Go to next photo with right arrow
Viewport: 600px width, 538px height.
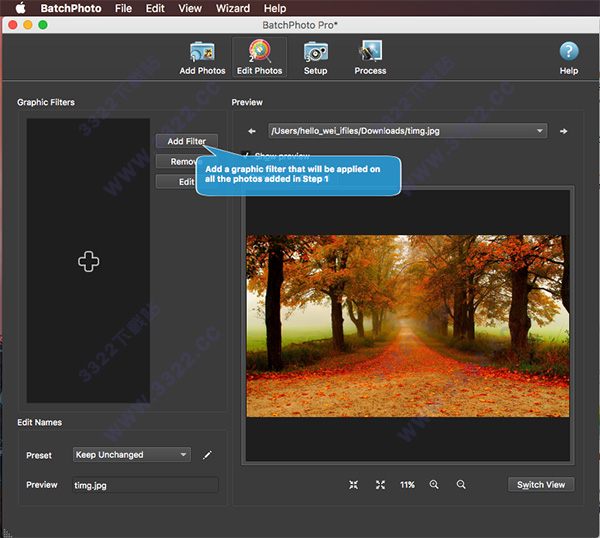tap(563, 131)
